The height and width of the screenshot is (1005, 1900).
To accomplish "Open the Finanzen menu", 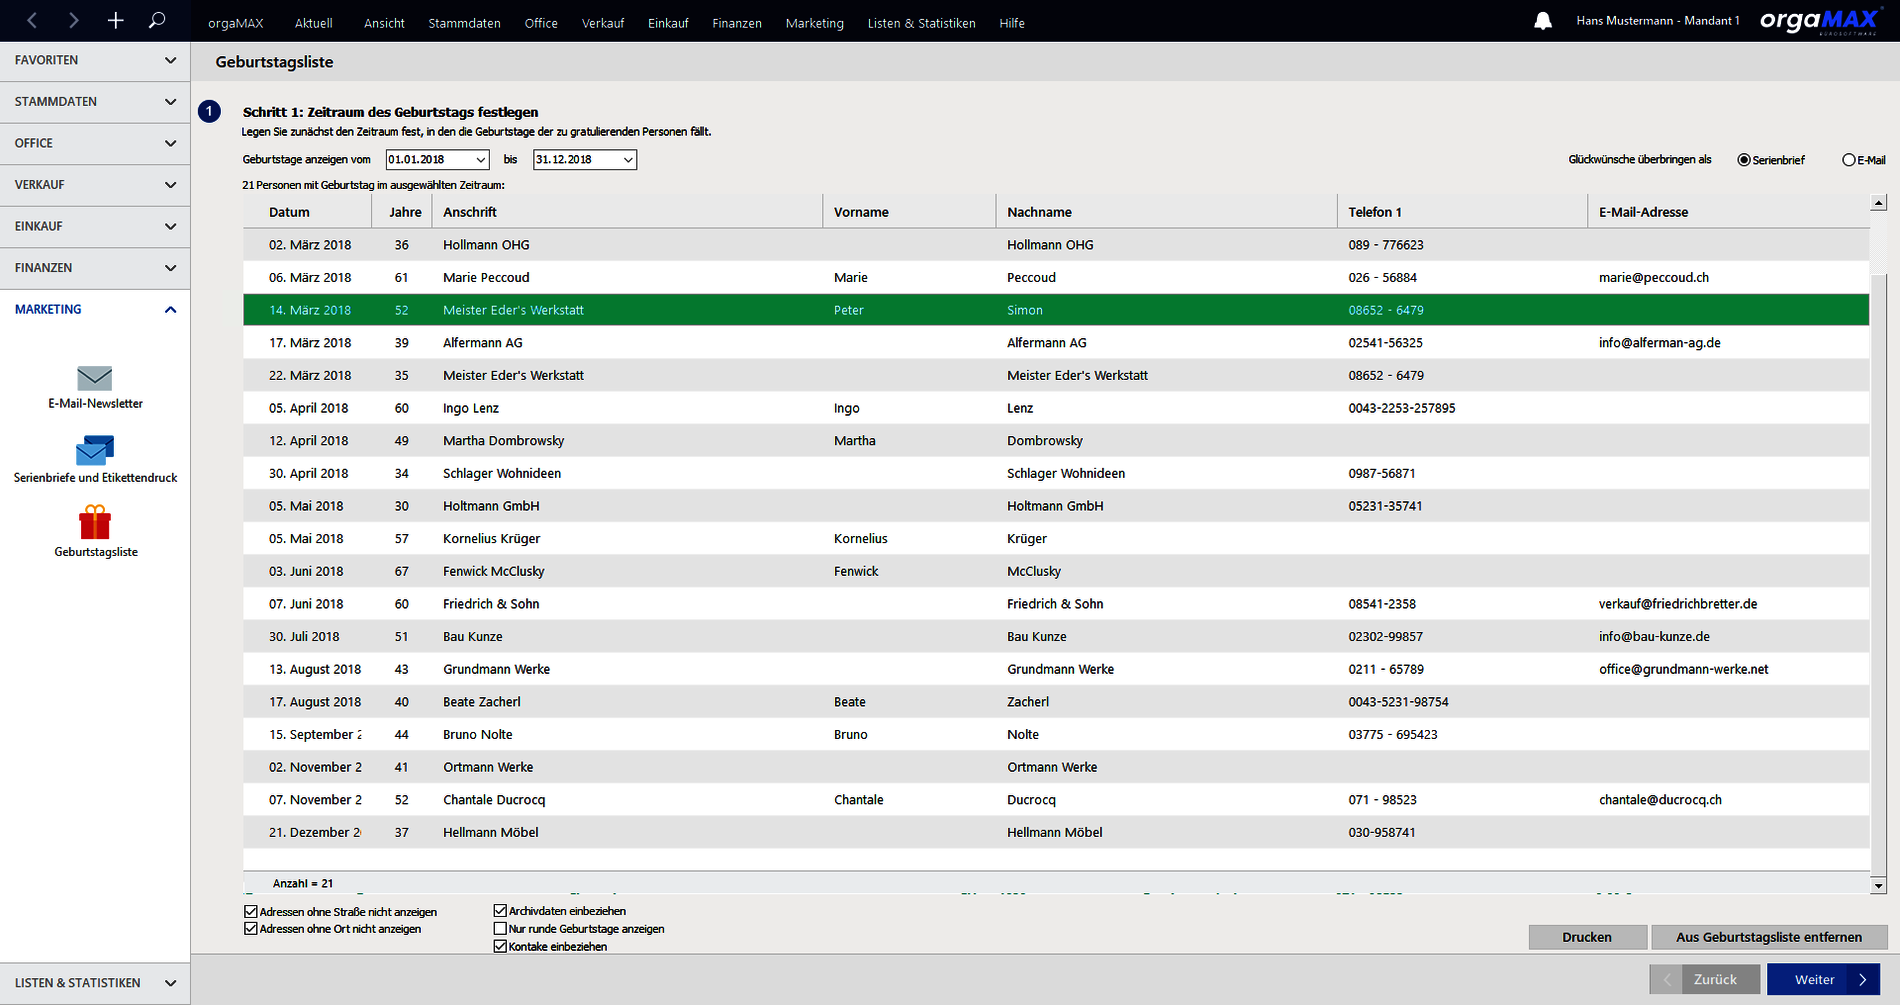I will [x=737, y=23].
